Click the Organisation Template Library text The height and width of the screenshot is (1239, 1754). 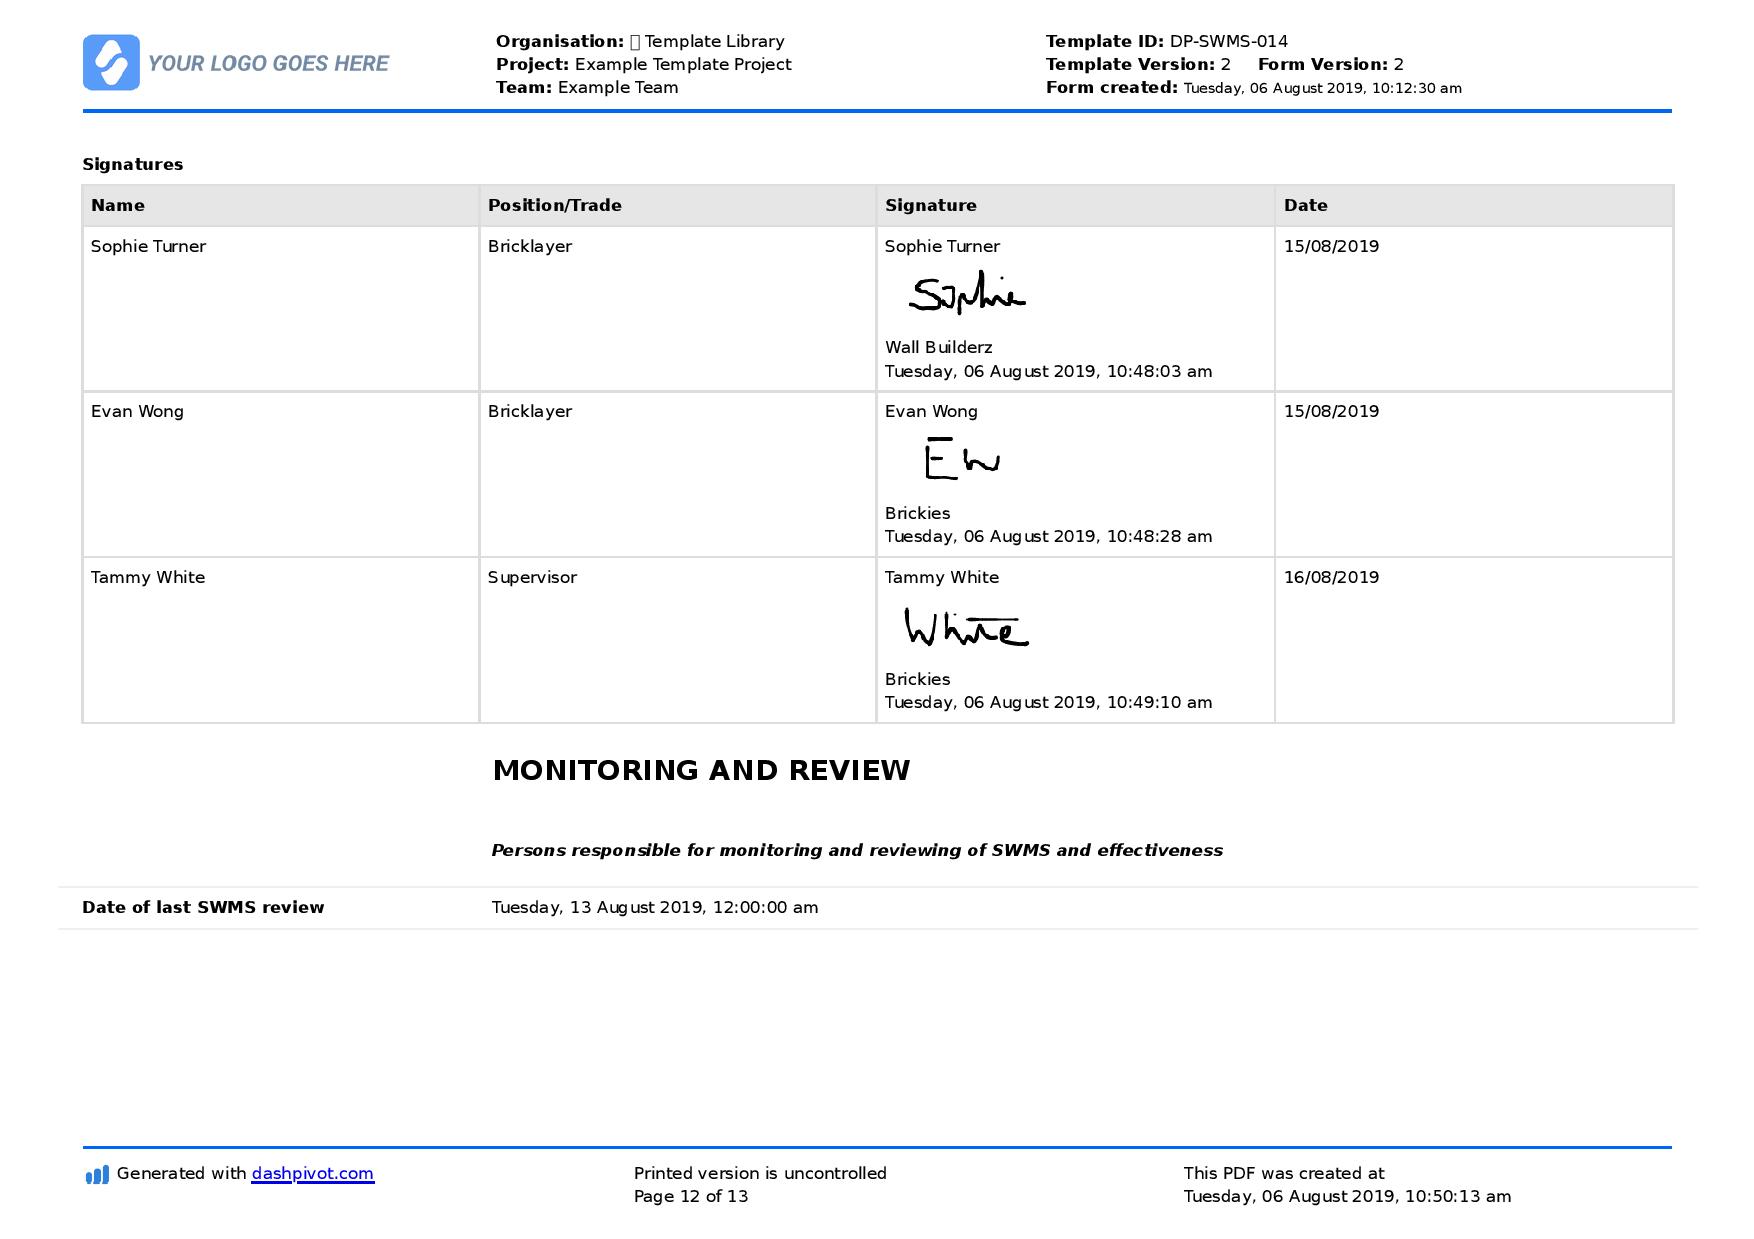point(640,42)
